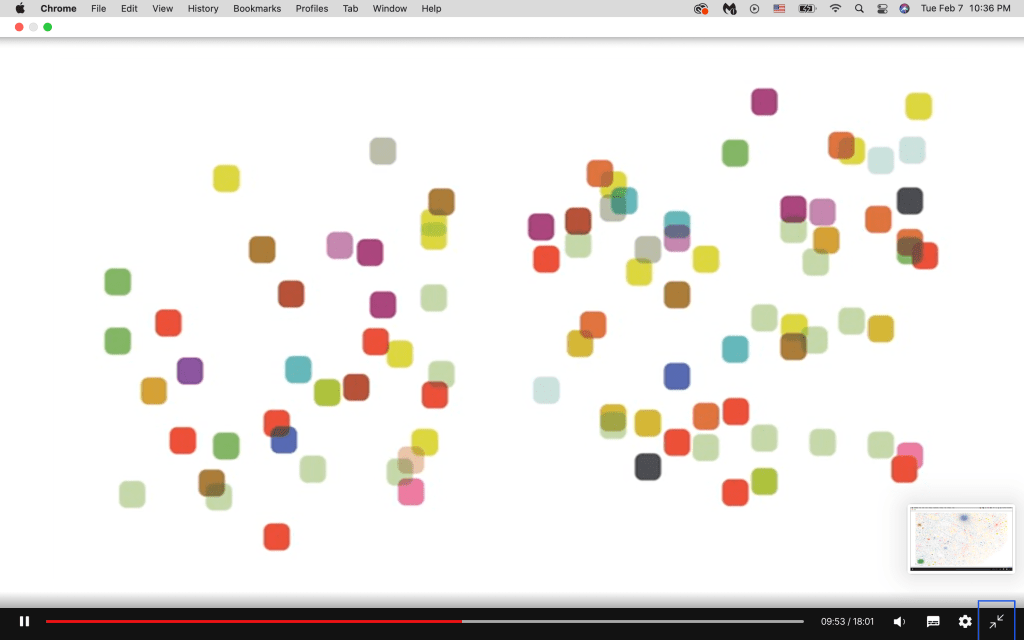
Task: Open the History menu
Action: click(x=203, y=8)
